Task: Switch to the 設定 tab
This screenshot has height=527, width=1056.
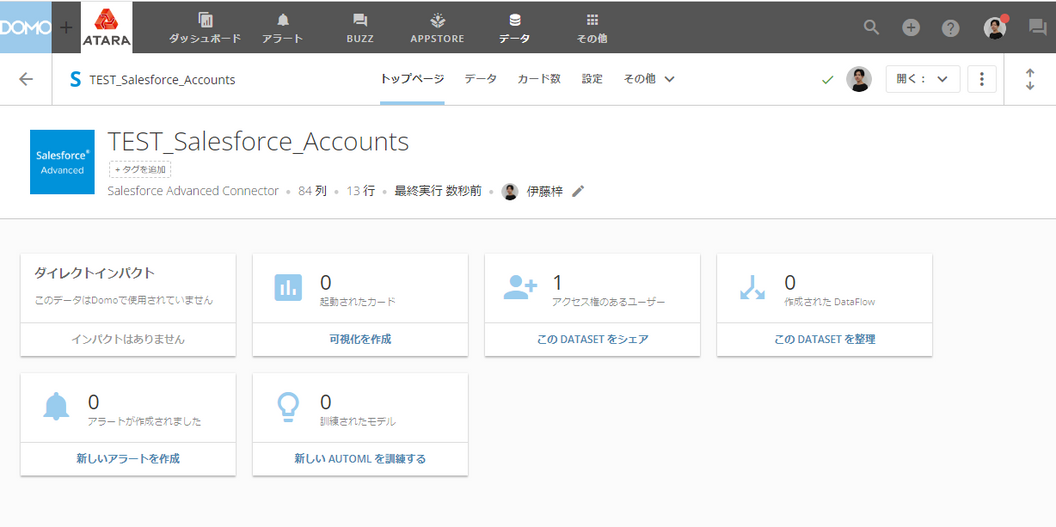Action: click(592, 79)
